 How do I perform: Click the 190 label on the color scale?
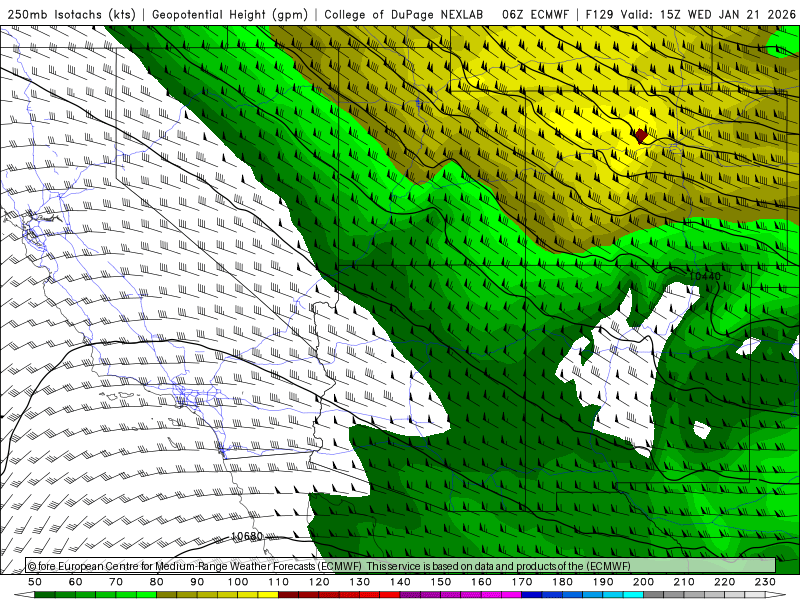[603, 582]
